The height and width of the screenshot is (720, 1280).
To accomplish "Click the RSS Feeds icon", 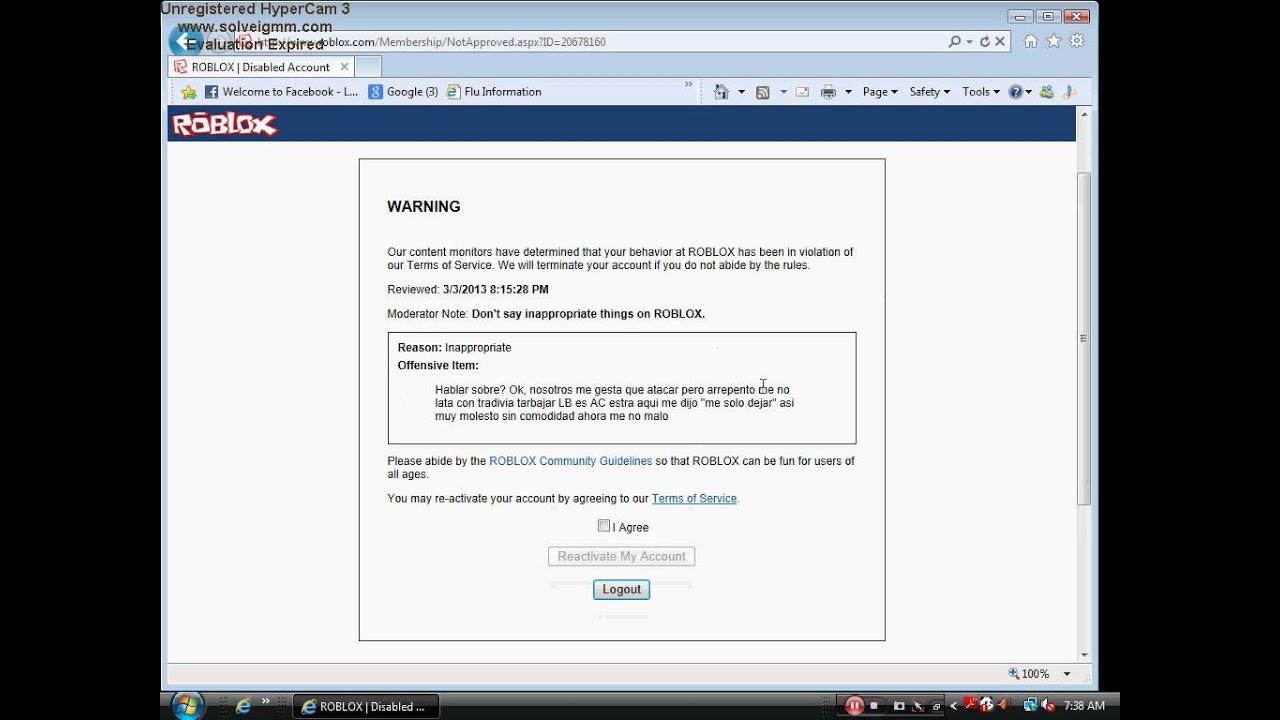I will [762, 92].
